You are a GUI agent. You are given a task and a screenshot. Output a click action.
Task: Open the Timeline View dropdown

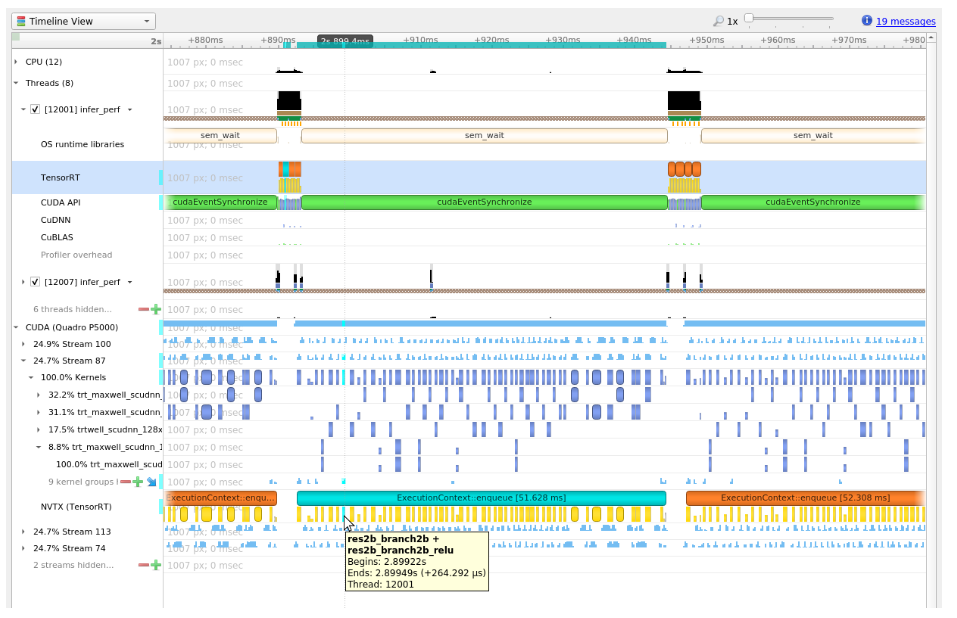point(84,21)
